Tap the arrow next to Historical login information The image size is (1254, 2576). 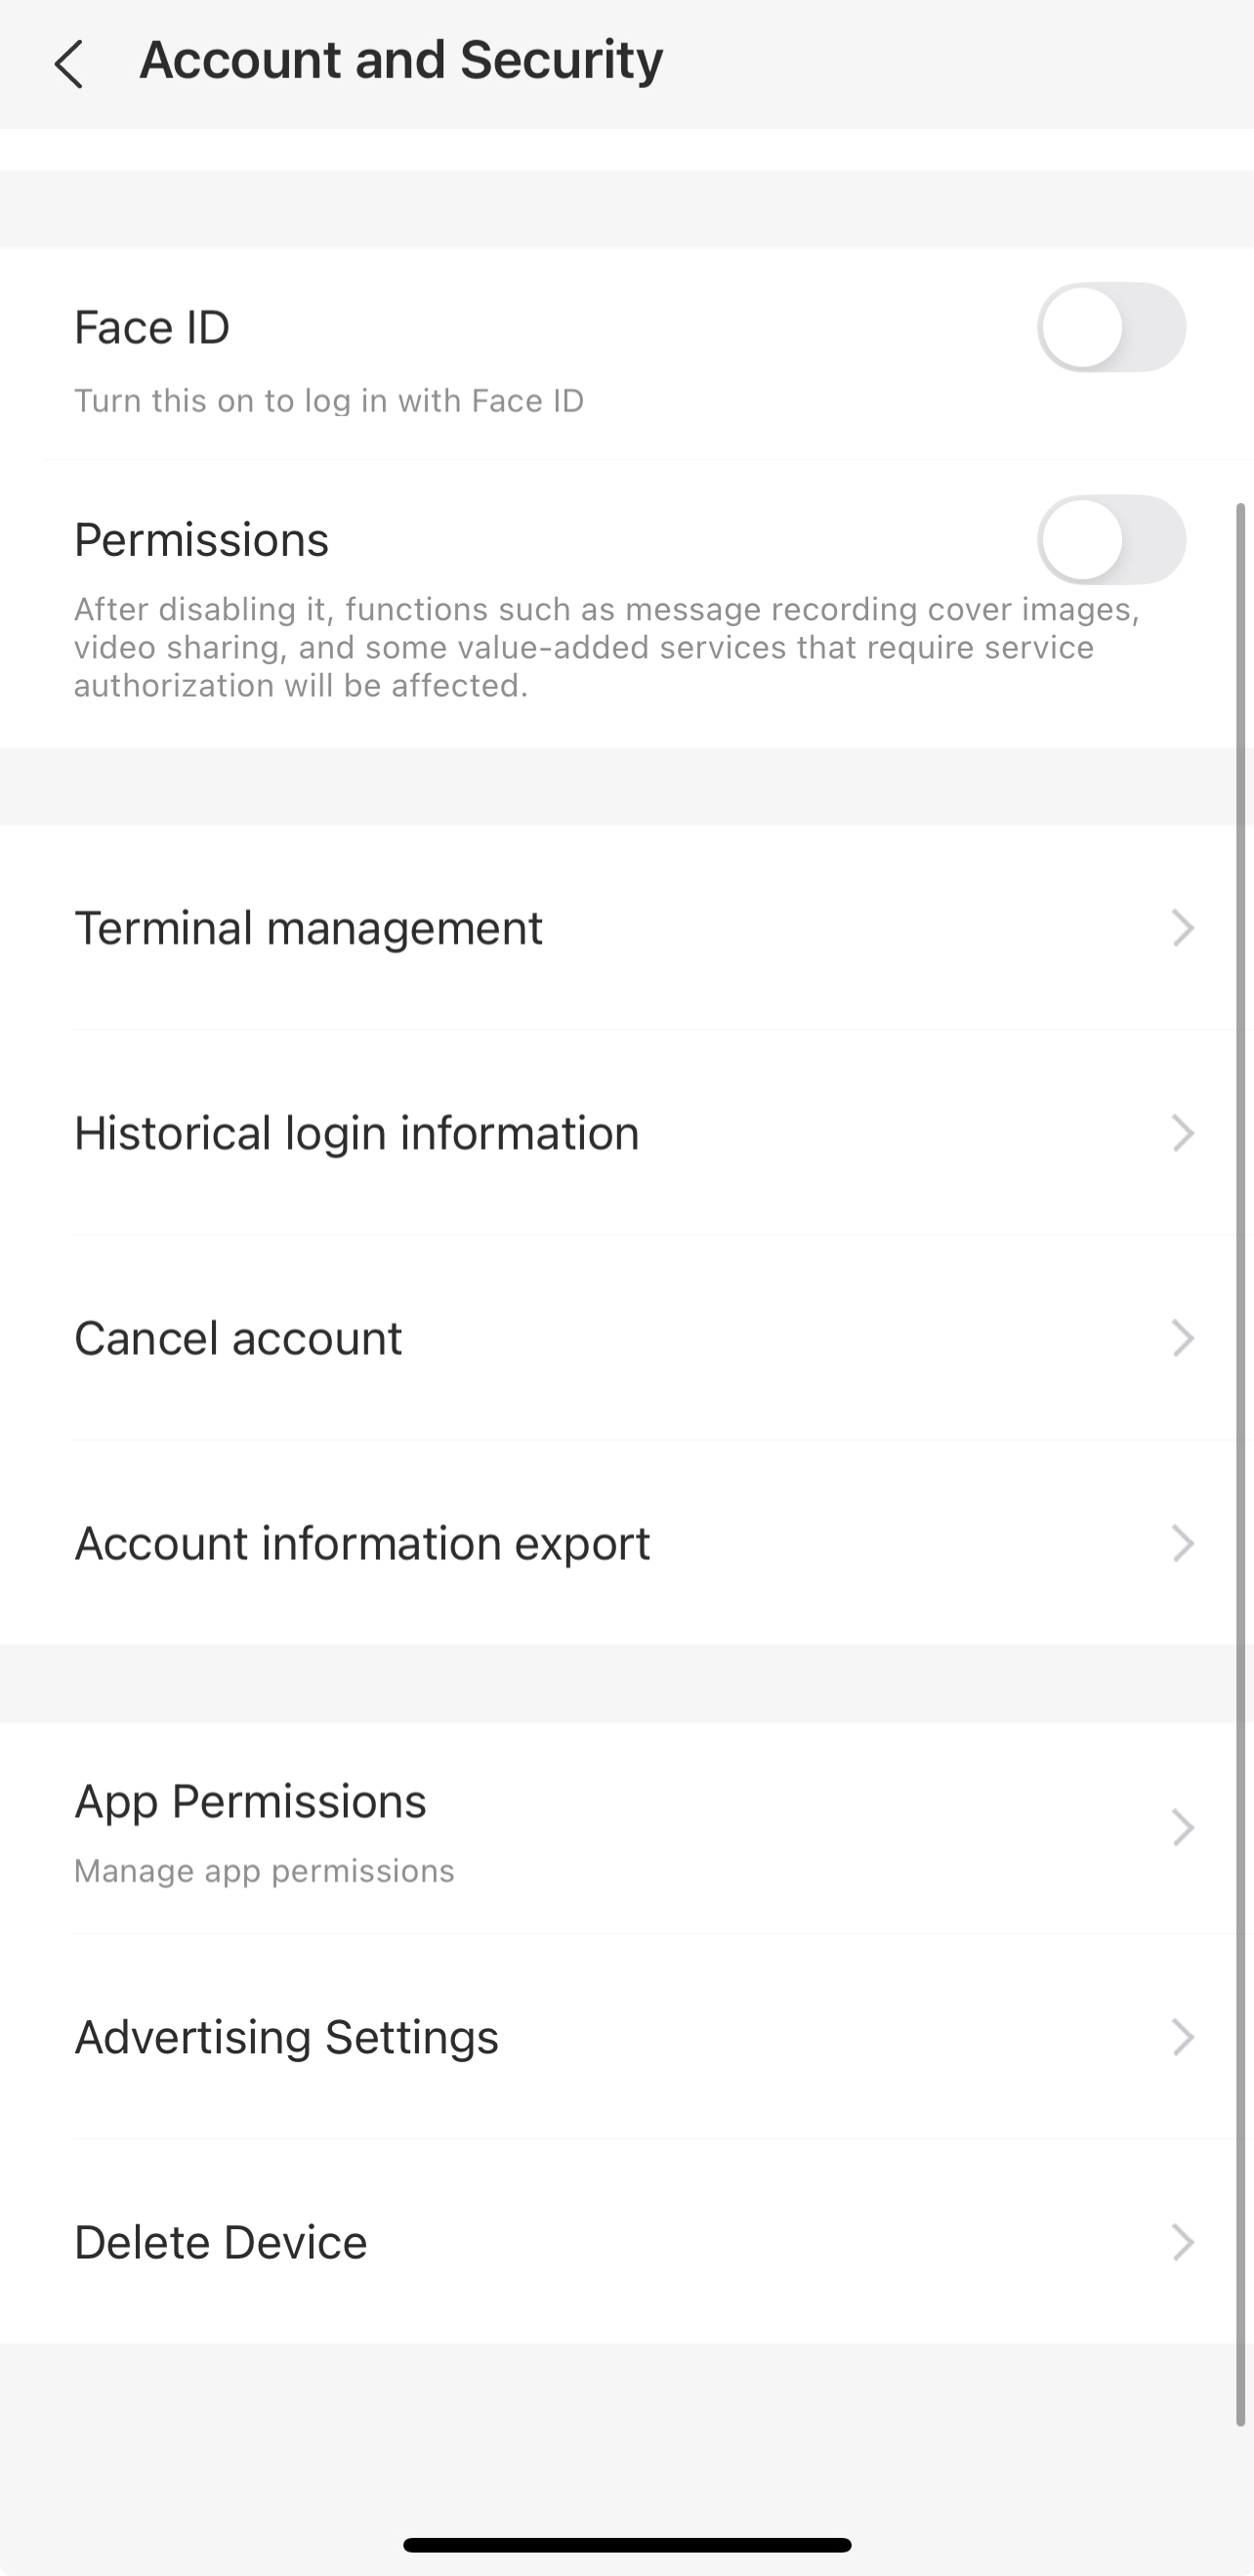click(x=1182, y=1133)
